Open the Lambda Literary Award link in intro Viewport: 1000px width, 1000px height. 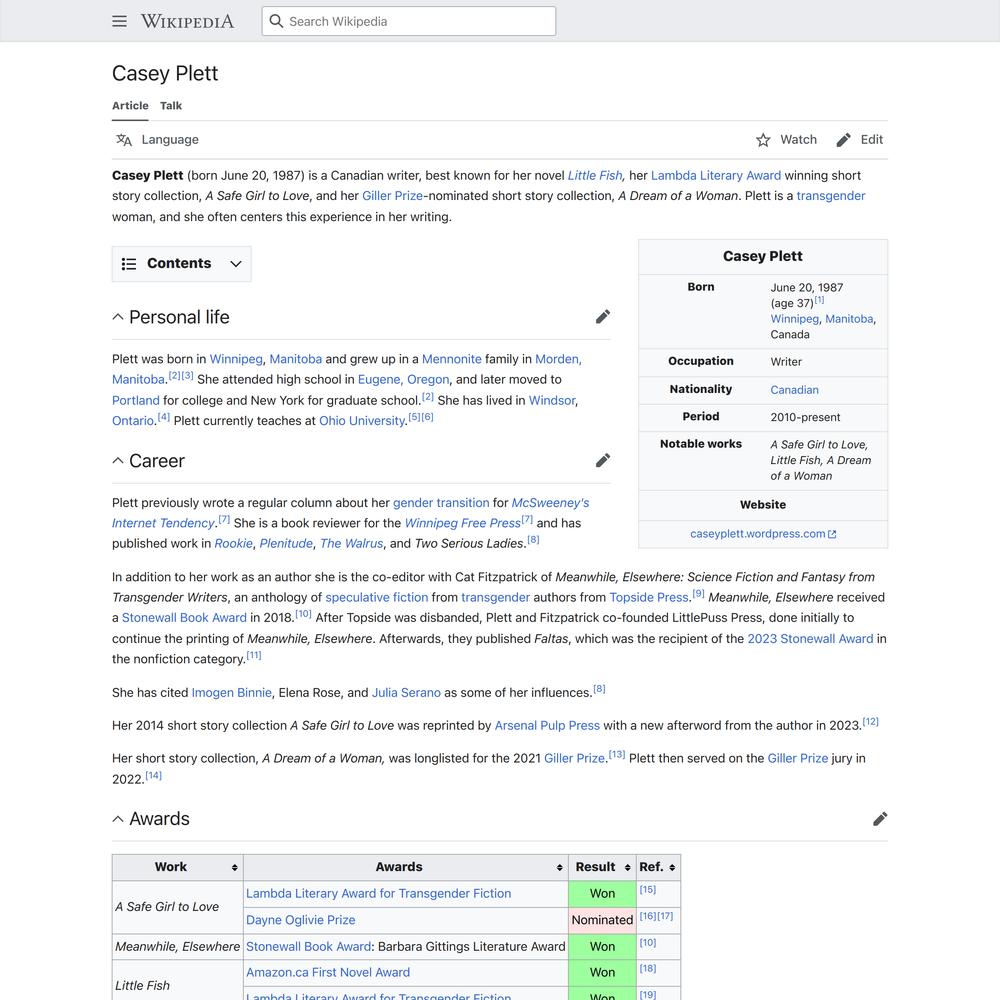pos(715,175)
